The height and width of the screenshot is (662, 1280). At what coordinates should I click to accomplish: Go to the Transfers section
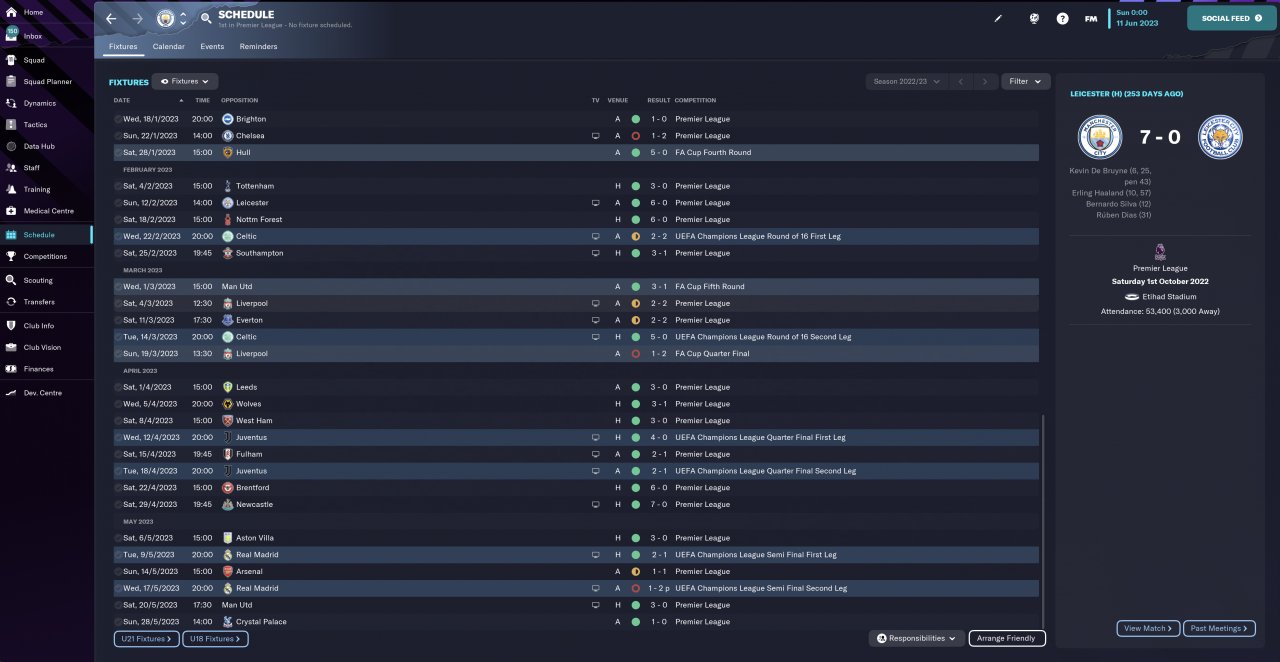pyautogui.click(x=39, y=302)
